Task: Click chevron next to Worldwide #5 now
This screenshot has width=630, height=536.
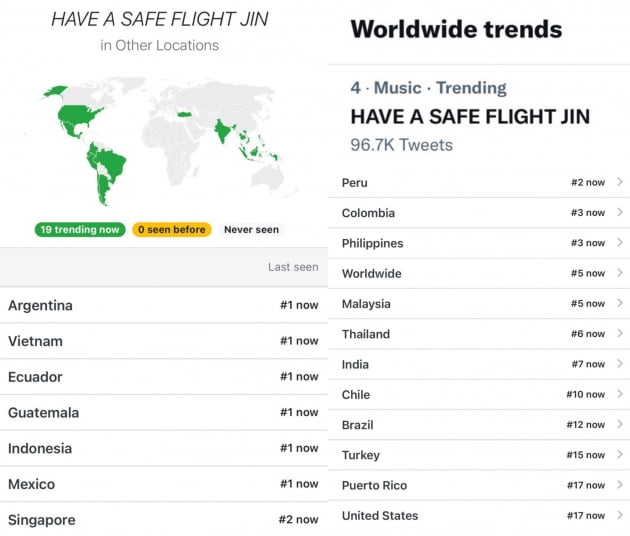Action: click(x=620, y=273)
